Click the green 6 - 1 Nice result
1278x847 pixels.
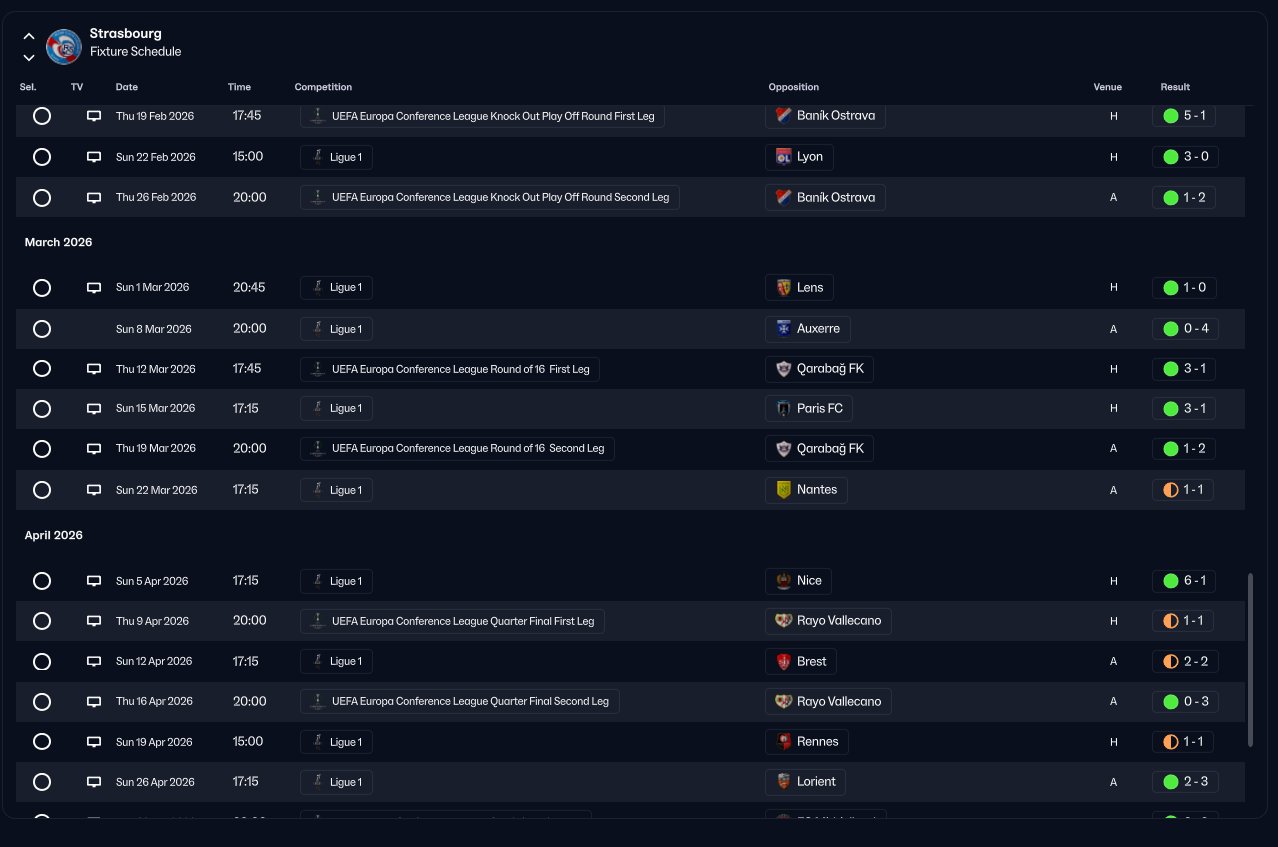(x=1185, y=581)
